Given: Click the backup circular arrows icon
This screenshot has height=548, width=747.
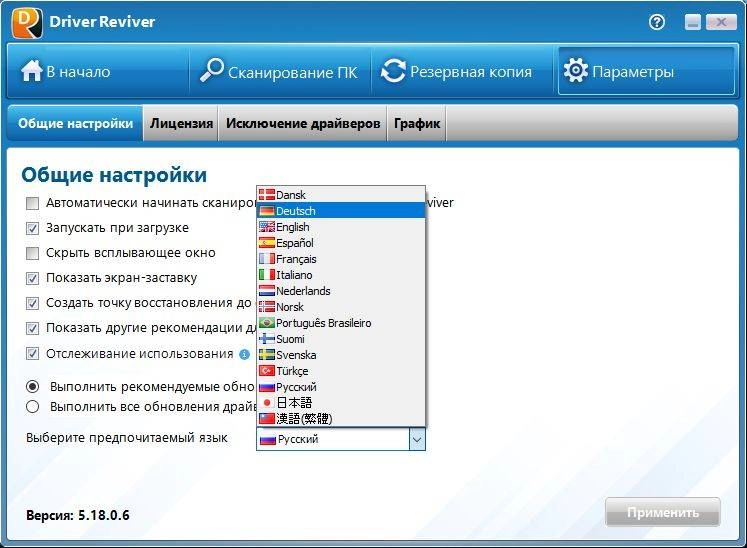Looking at the screenshot, I should [393, 71].
